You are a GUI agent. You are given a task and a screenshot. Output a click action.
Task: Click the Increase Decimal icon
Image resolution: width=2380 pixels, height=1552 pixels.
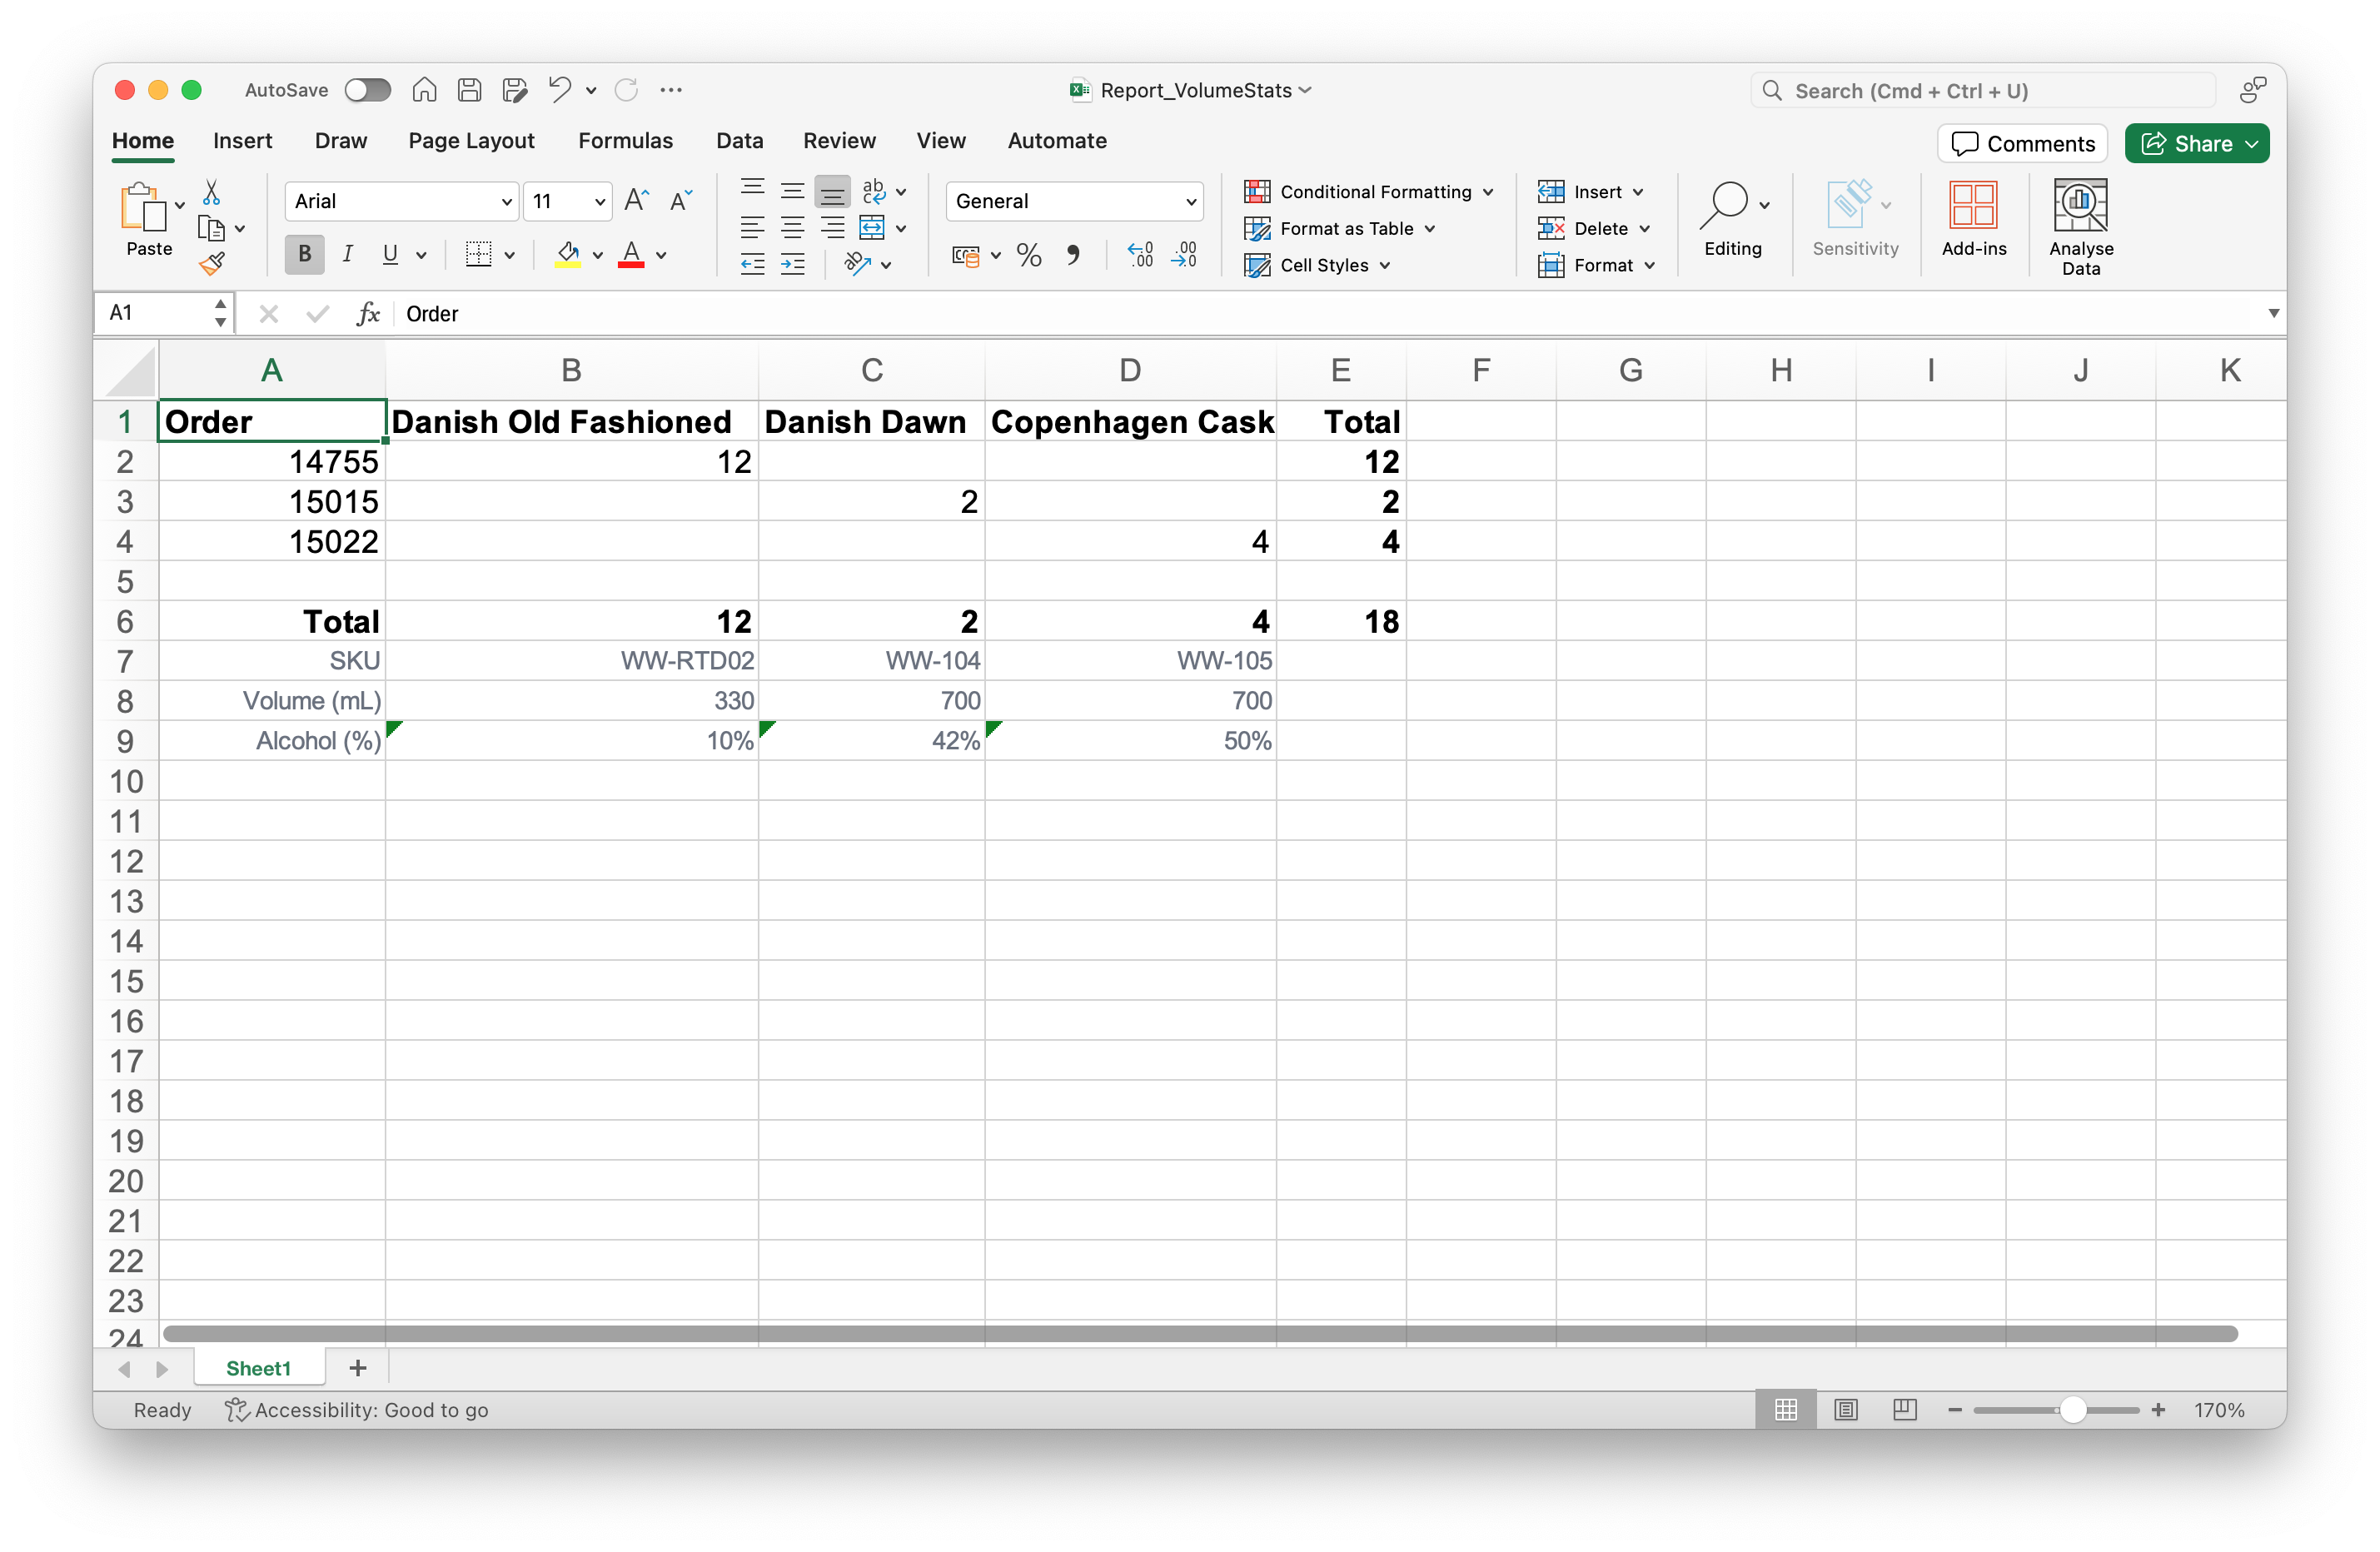(1140, 256)
